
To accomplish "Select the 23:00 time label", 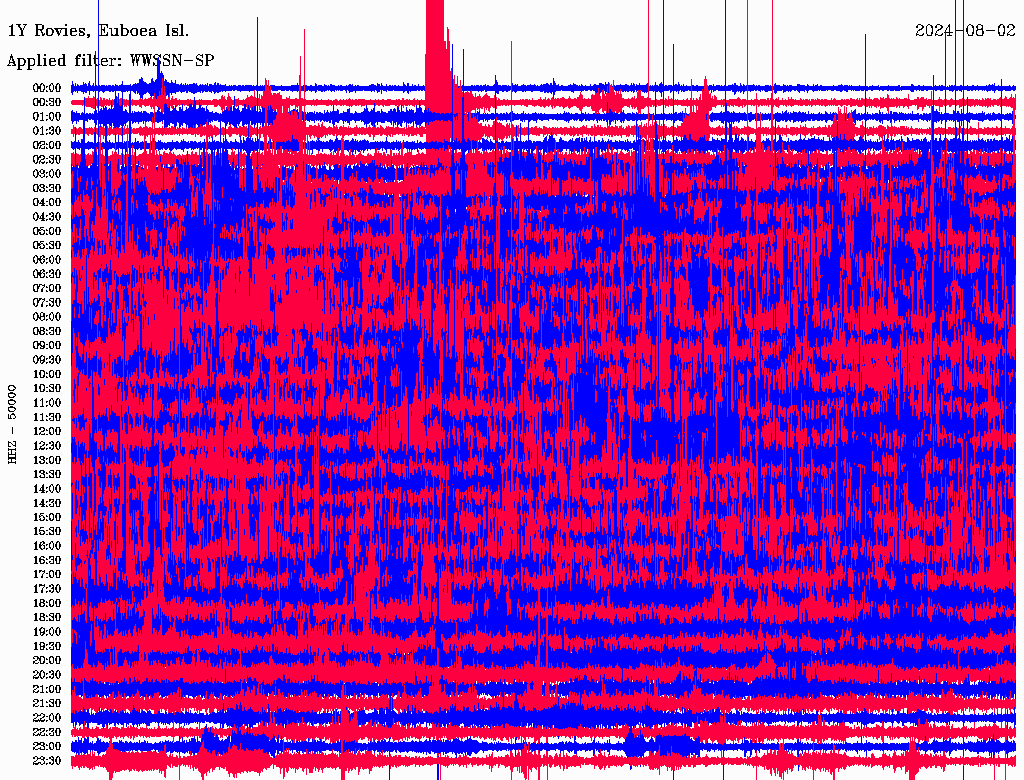I will [47, 747].
